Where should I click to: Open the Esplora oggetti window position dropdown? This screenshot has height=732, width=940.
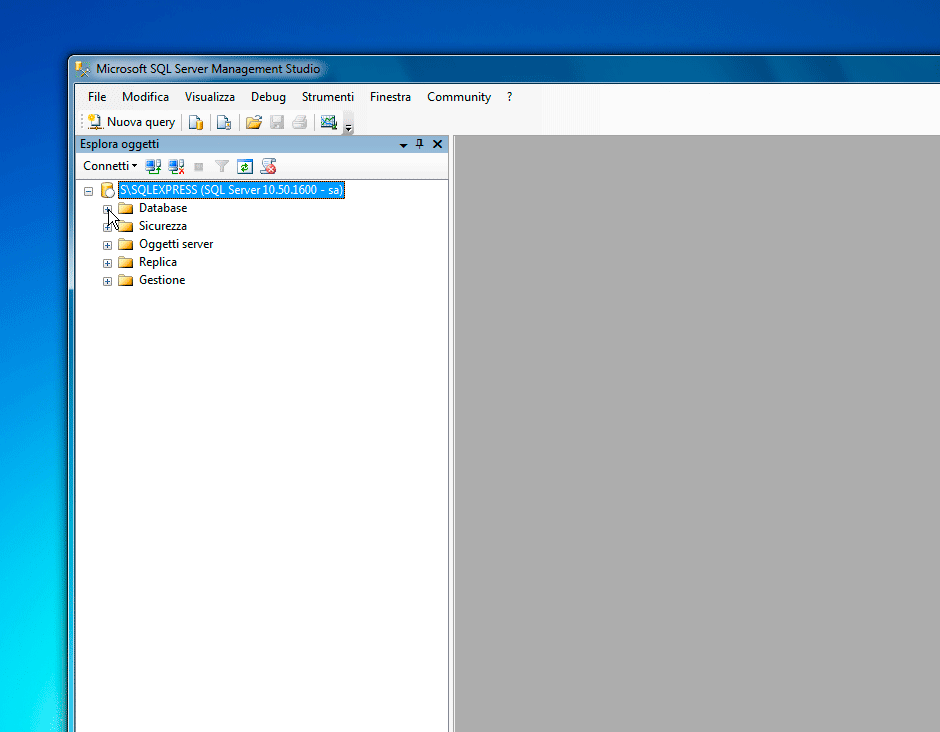(x=403, y=144)
